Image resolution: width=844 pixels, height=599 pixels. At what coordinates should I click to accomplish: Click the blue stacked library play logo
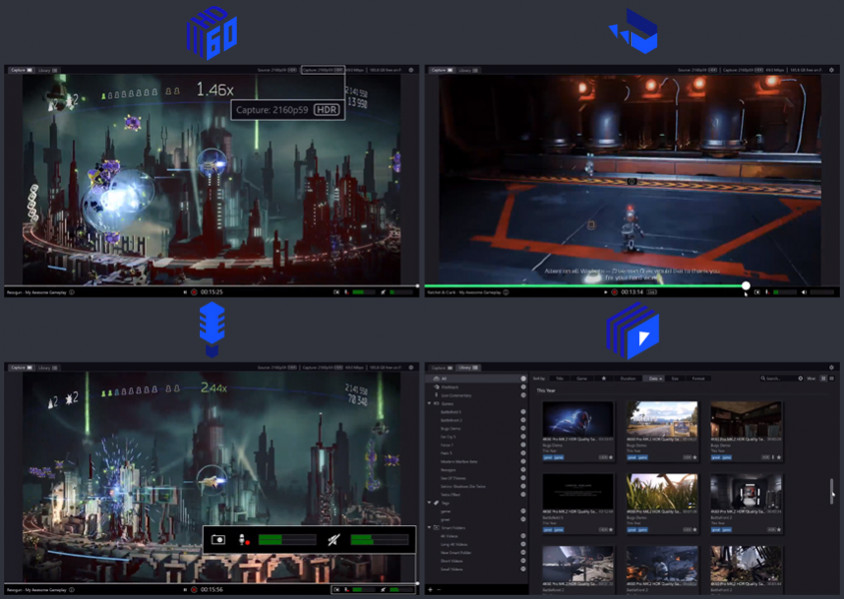632,330
